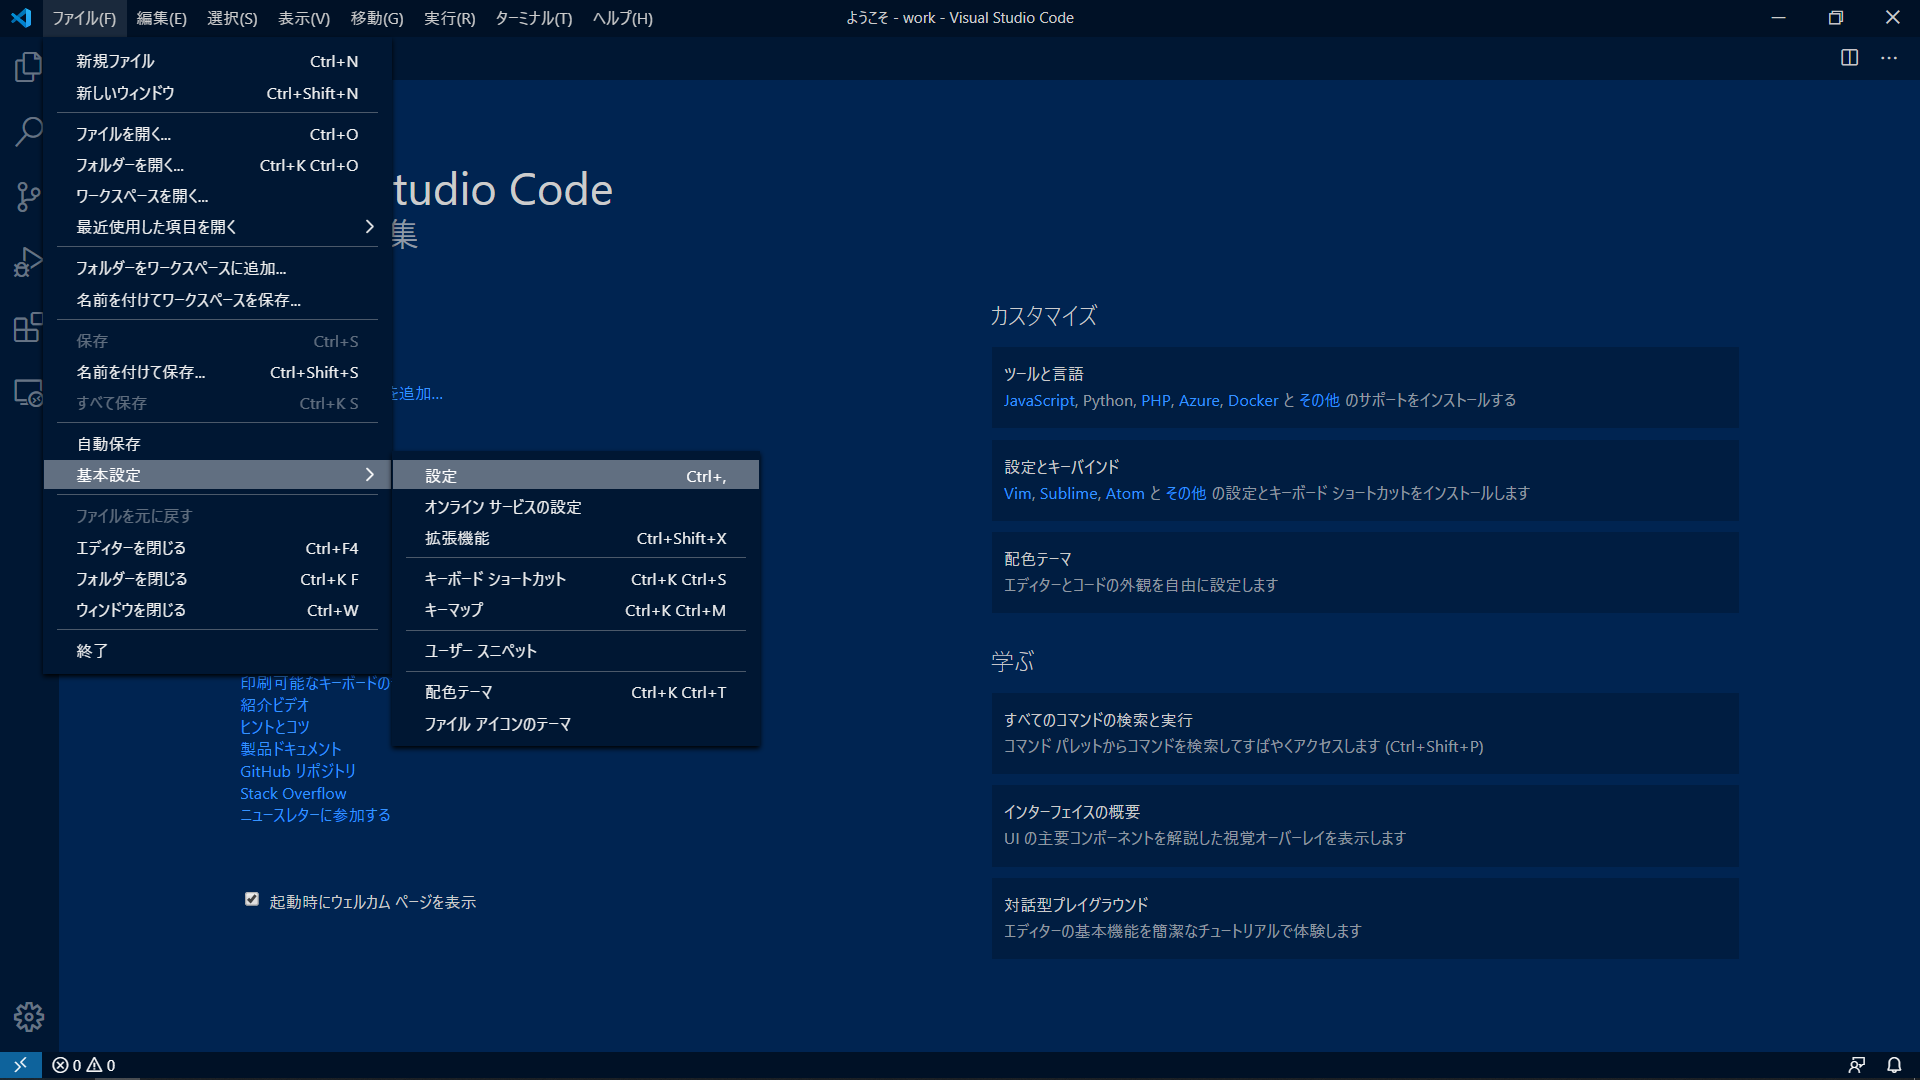Select the Search icon in the activity bar
Viewport: 1920px width, 1080px height.
coord(28,131)
